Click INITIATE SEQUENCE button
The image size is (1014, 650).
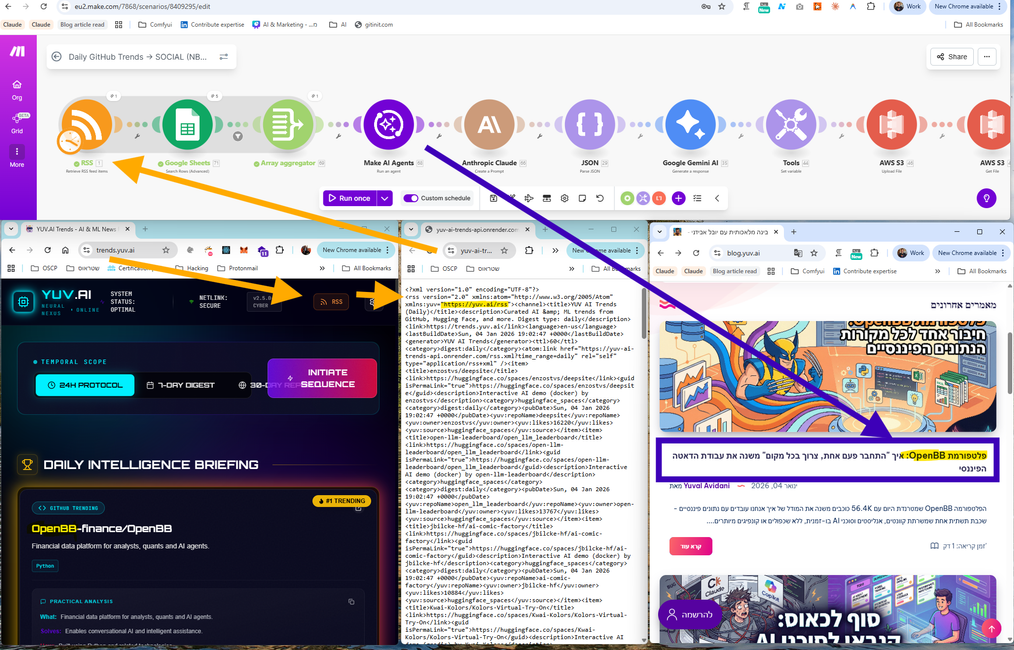(x=322, y=378)
